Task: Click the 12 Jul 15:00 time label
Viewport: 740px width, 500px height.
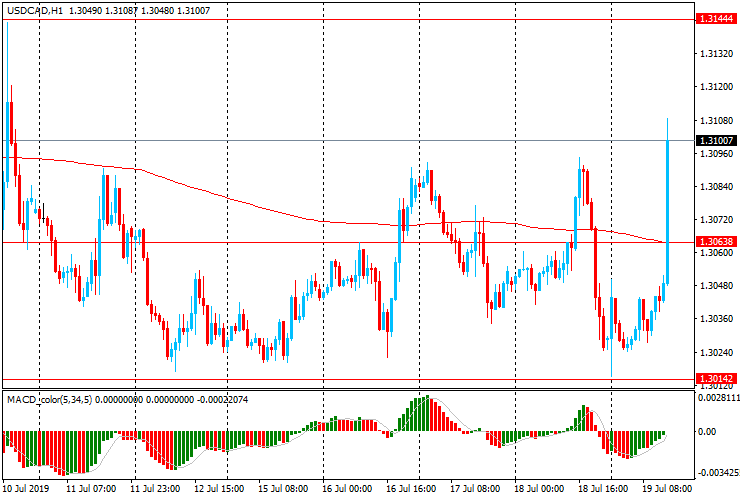Action: [219, 488]
